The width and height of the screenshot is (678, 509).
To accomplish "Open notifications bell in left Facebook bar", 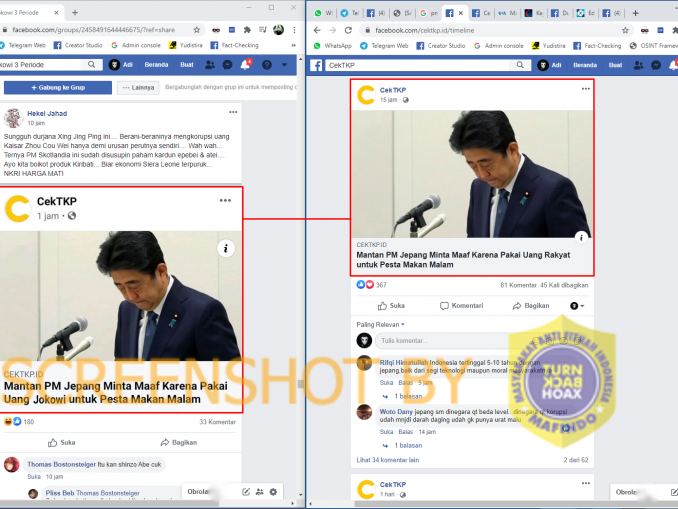I will 245,65.
